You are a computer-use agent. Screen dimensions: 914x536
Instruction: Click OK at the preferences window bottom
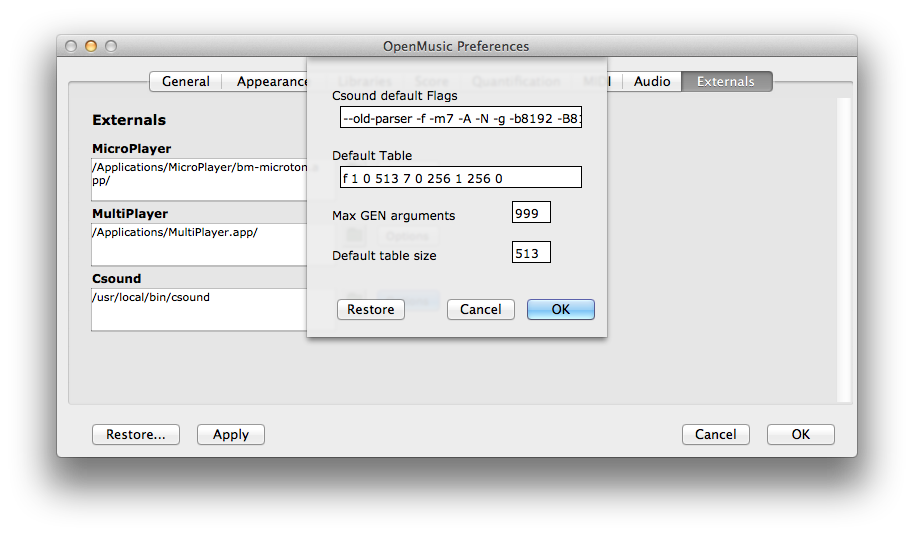click(801, 434)
